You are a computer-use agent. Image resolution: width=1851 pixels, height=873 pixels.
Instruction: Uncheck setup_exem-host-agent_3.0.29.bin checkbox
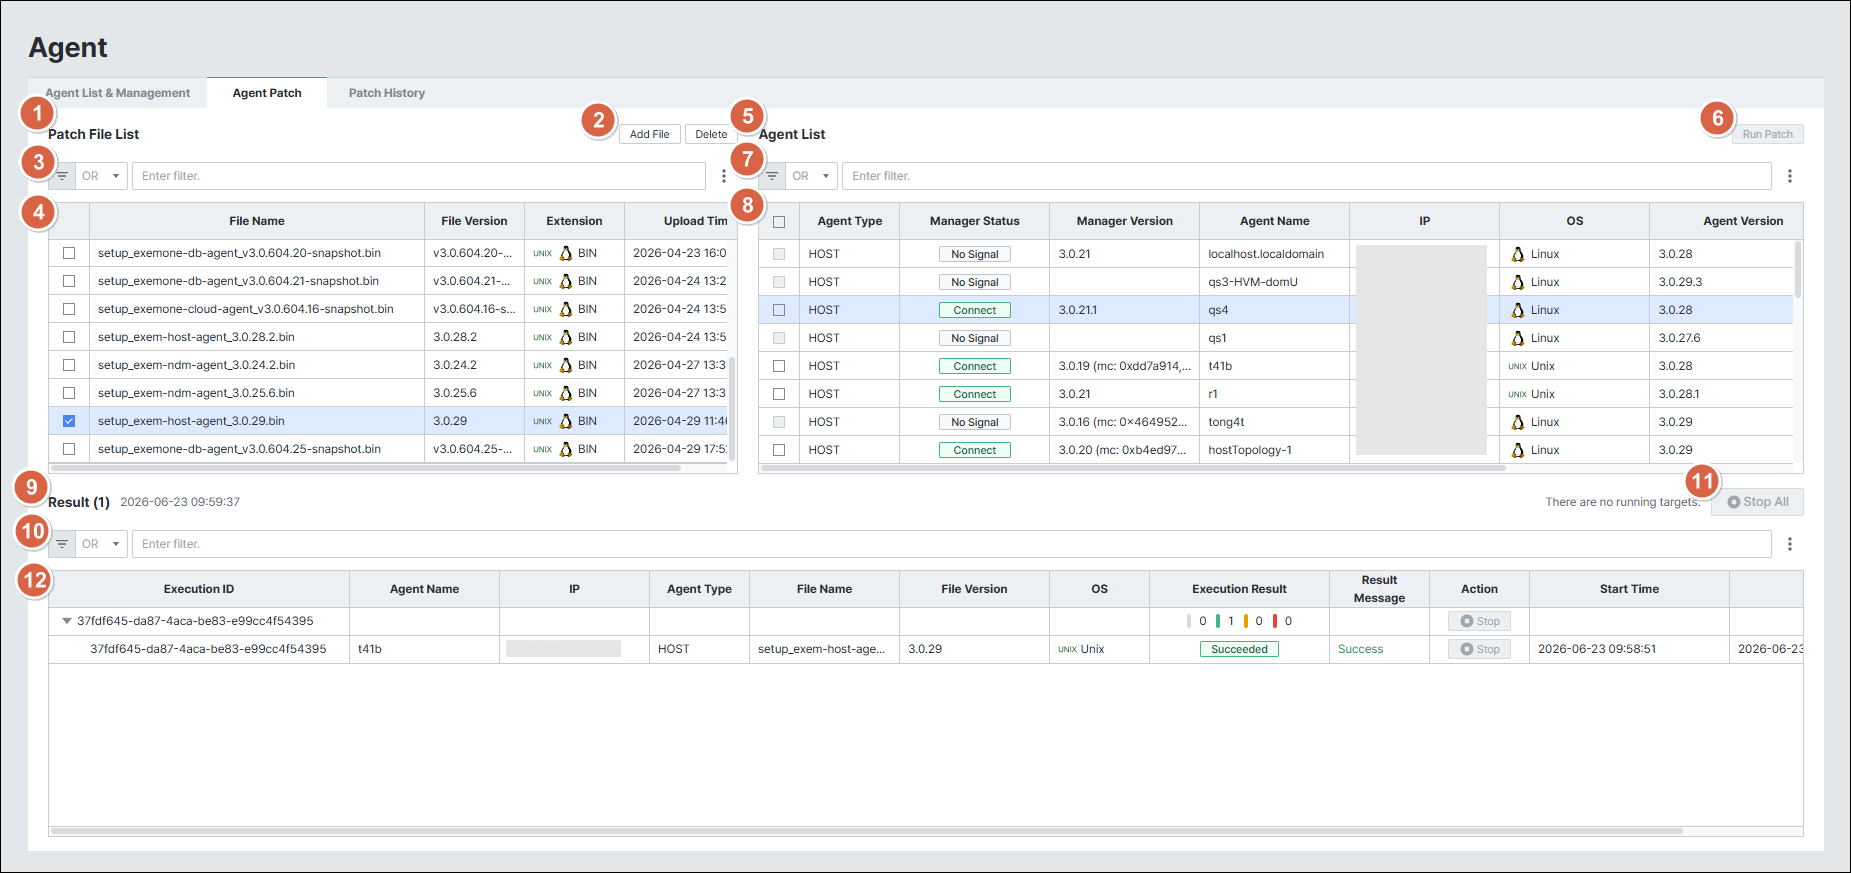click(69, 421)
